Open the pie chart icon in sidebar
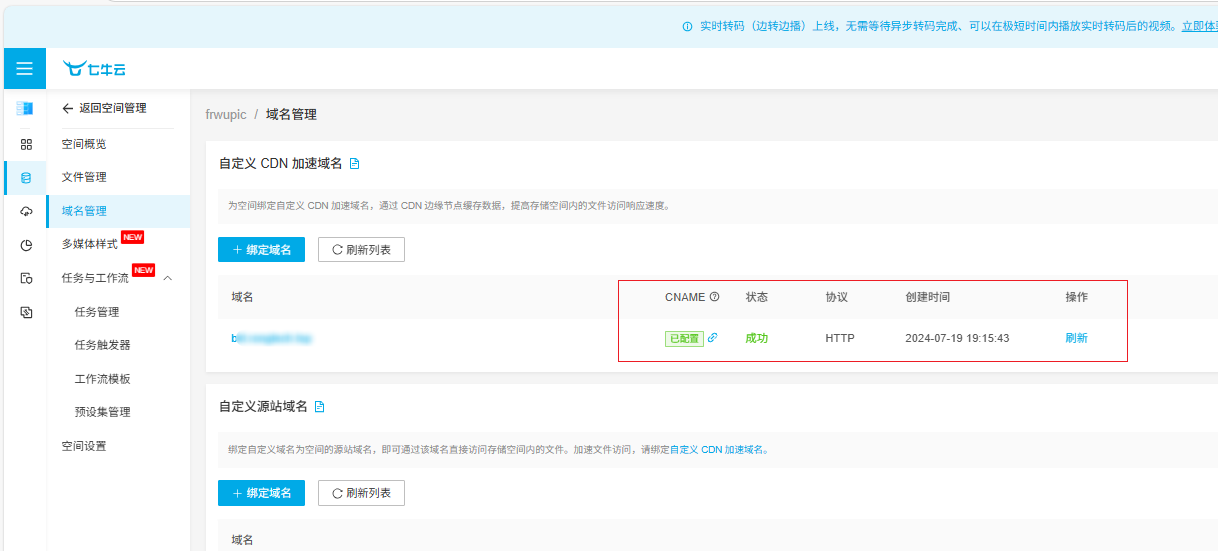This screenshot has height=551, width=1218. coord(26,245)
